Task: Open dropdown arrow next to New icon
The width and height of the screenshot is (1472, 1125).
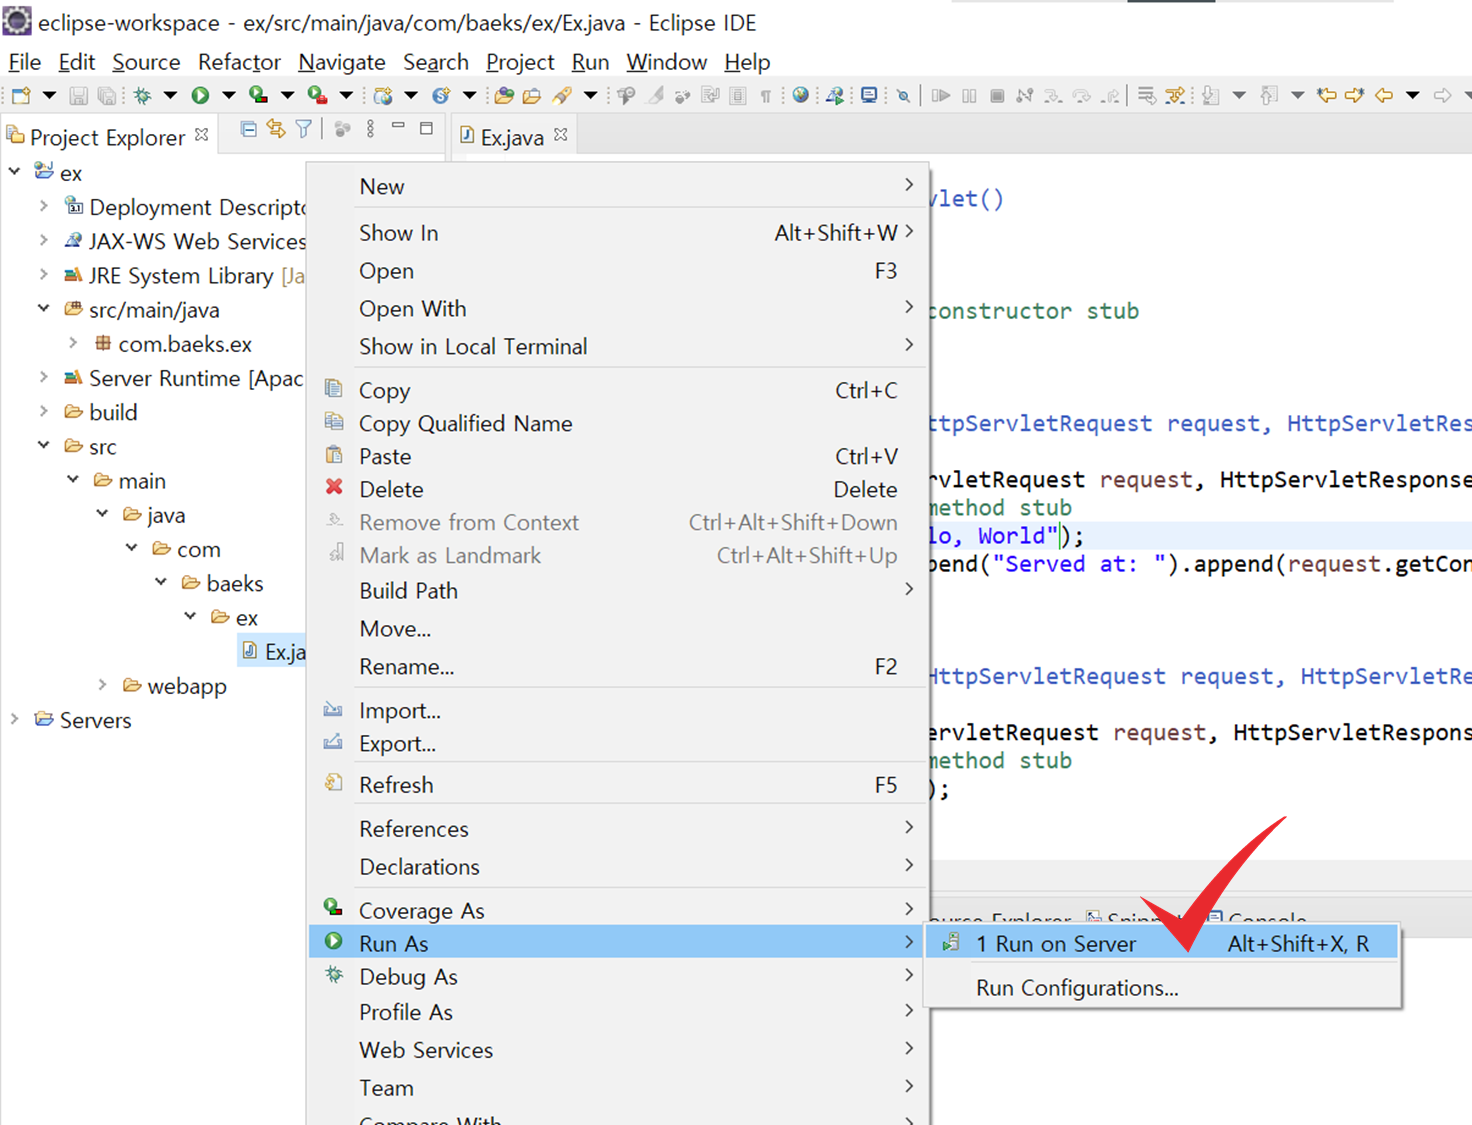Action: coord(49,96)
